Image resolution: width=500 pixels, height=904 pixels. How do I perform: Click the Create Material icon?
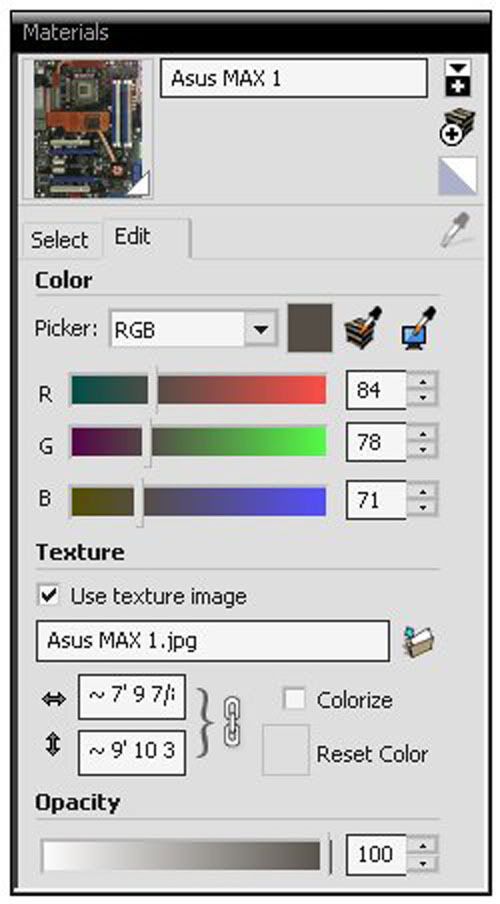tap(457, 126)
